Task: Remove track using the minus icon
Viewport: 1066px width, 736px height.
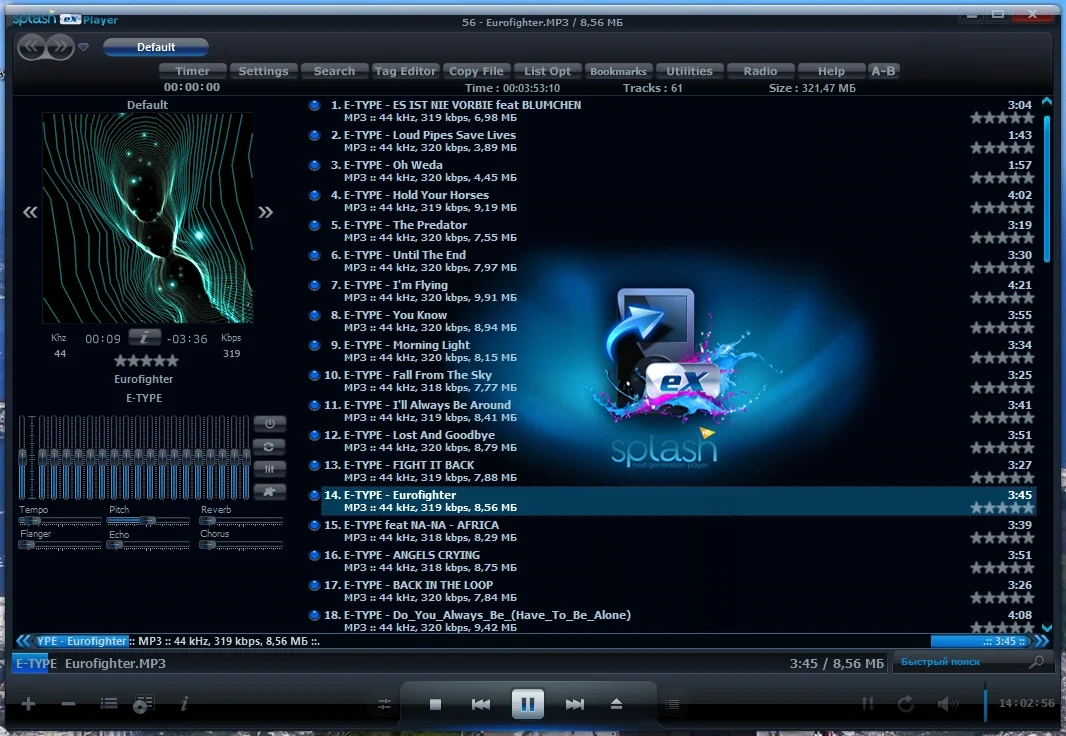Action: [68, 704]
